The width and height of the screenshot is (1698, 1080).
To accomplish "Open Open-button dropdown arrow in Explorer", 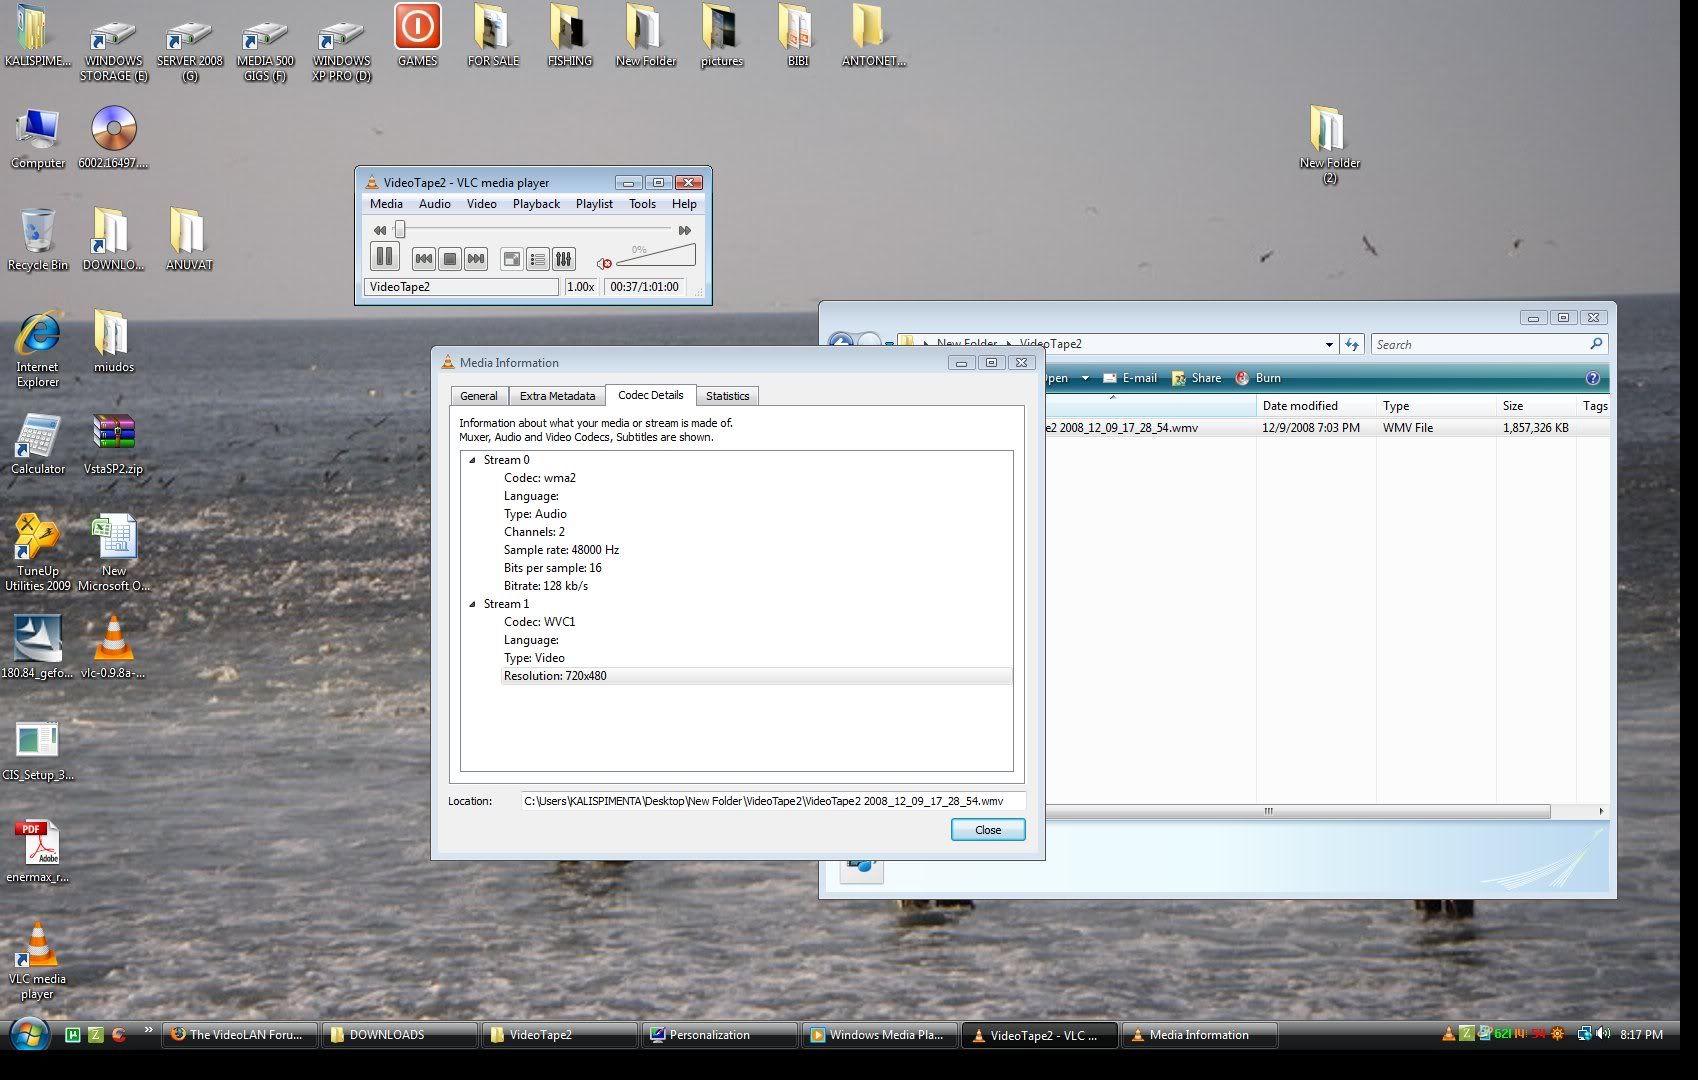I will [x=1085, y=378].
